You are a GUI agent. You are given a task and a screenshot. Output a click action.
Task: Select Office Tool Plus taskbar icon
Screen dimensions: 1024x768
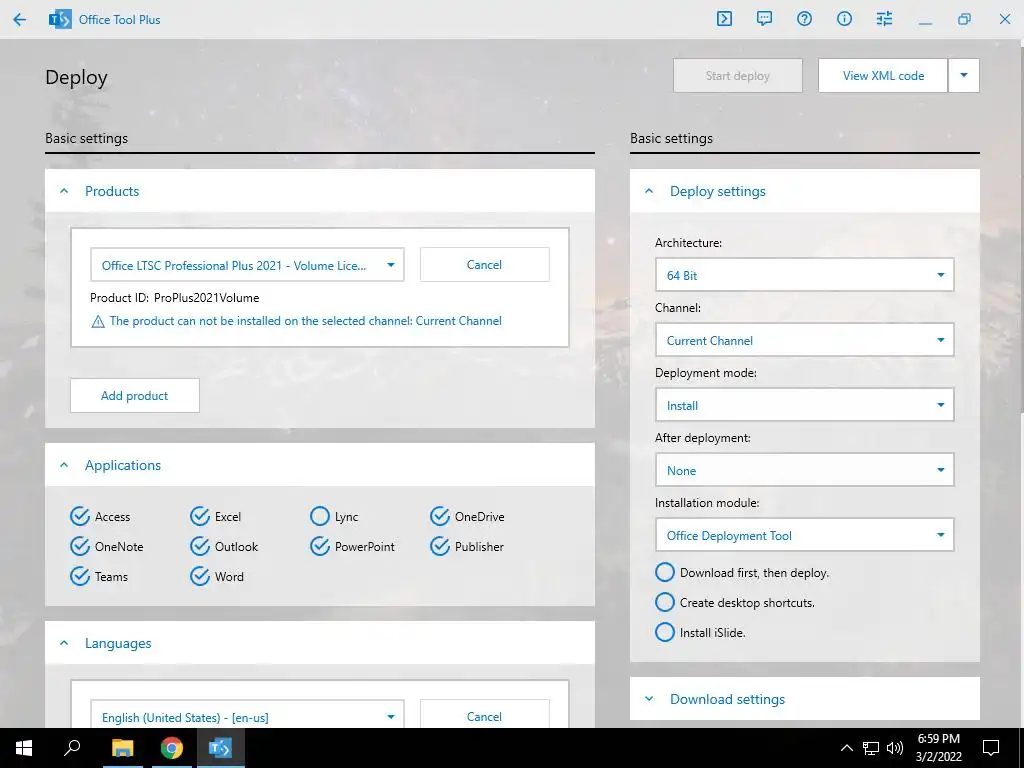click(x=220, y=748)
